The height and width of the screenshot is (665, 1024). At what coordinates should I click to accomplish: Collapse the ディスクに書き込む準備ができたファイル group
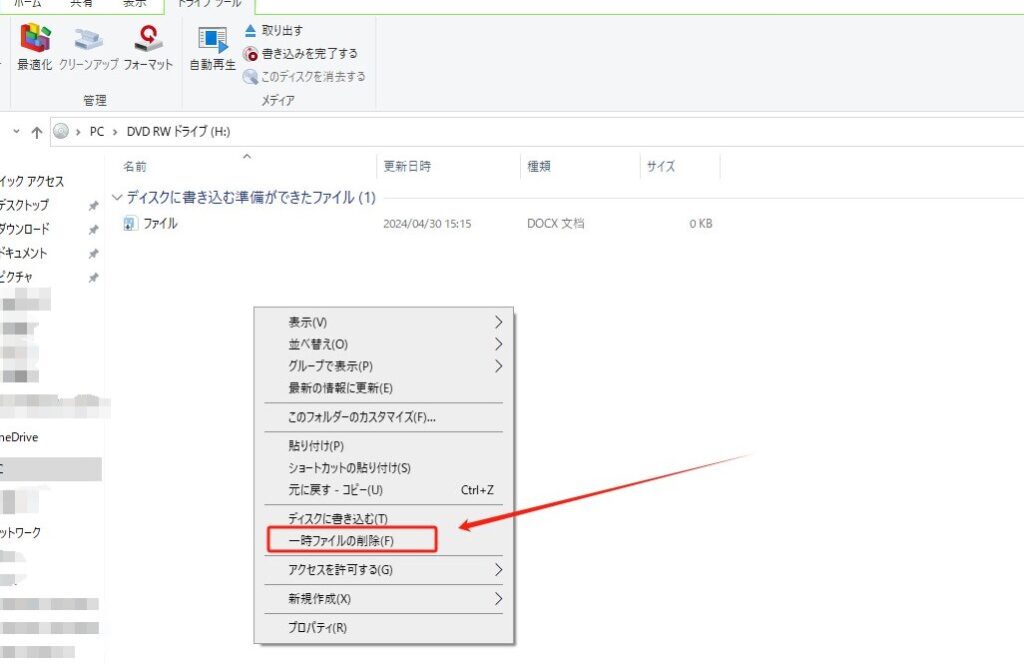117,198
